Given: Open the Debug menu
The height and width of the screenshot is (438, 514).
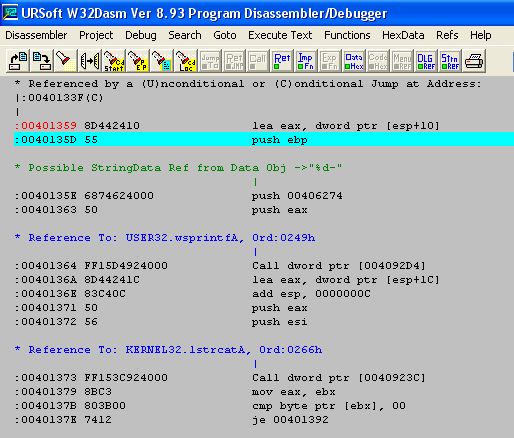Looking at the screenshot, I should tap(141, 35).
